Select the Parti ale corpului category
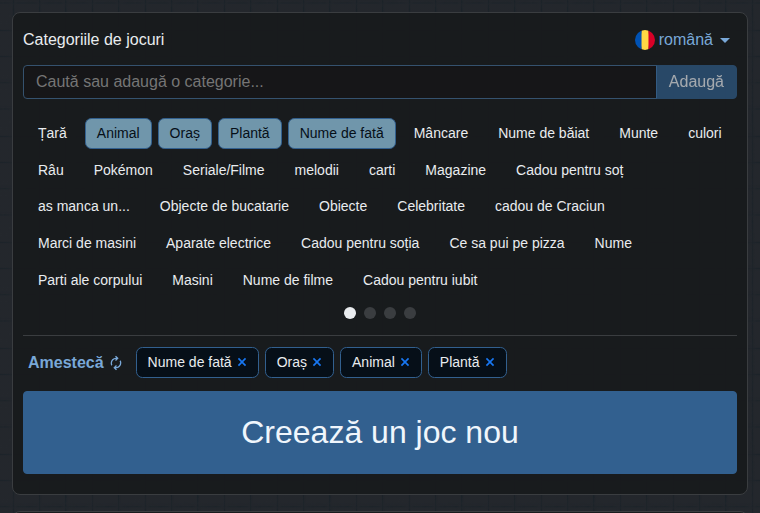Image resolution: width=760 pixels, height=513 pixels. pyautogui.click(x=90, y=280)
